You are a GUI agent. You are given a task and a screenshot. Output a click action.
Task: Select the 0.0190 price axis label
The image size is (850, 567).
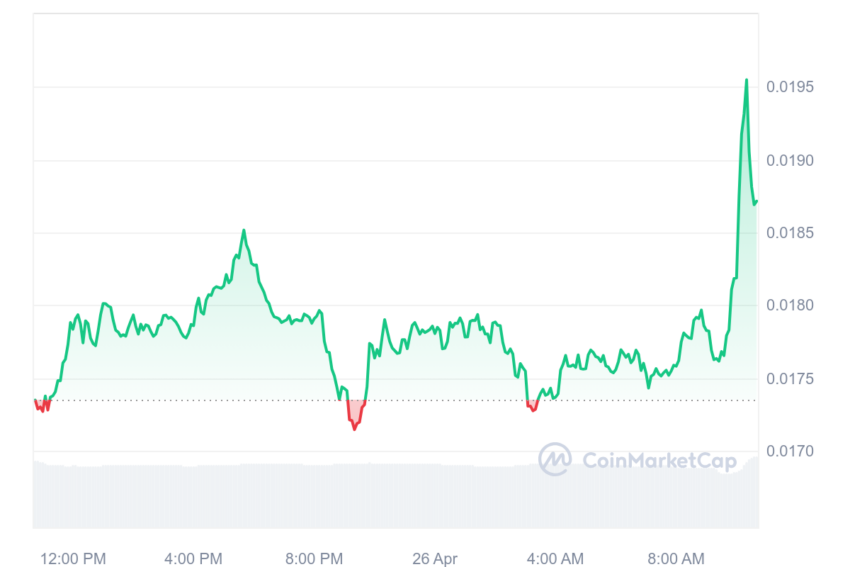click(x=790, y=160)
